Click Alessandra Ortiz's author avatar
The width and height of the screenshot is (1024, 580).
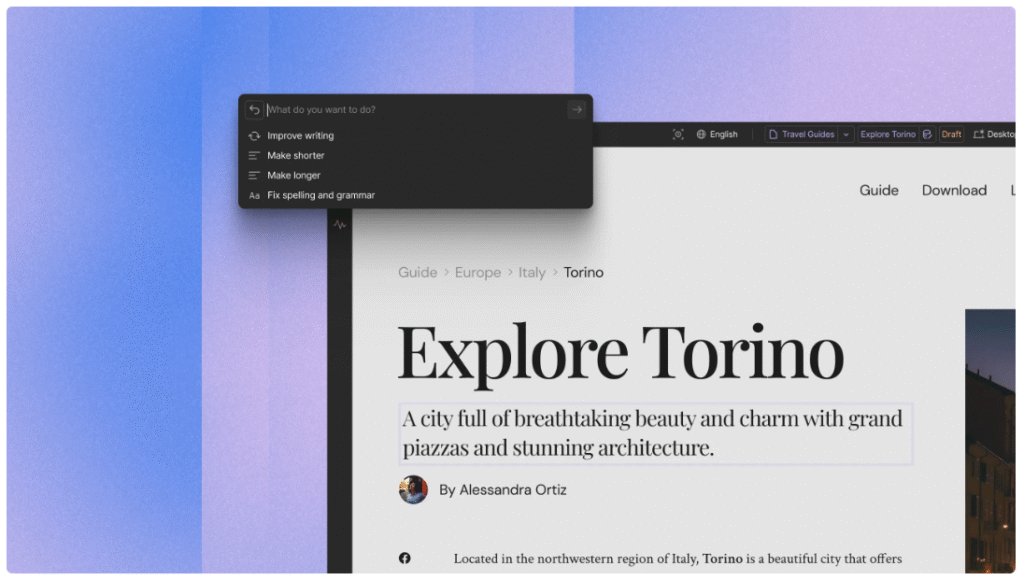tap(413, 490)
